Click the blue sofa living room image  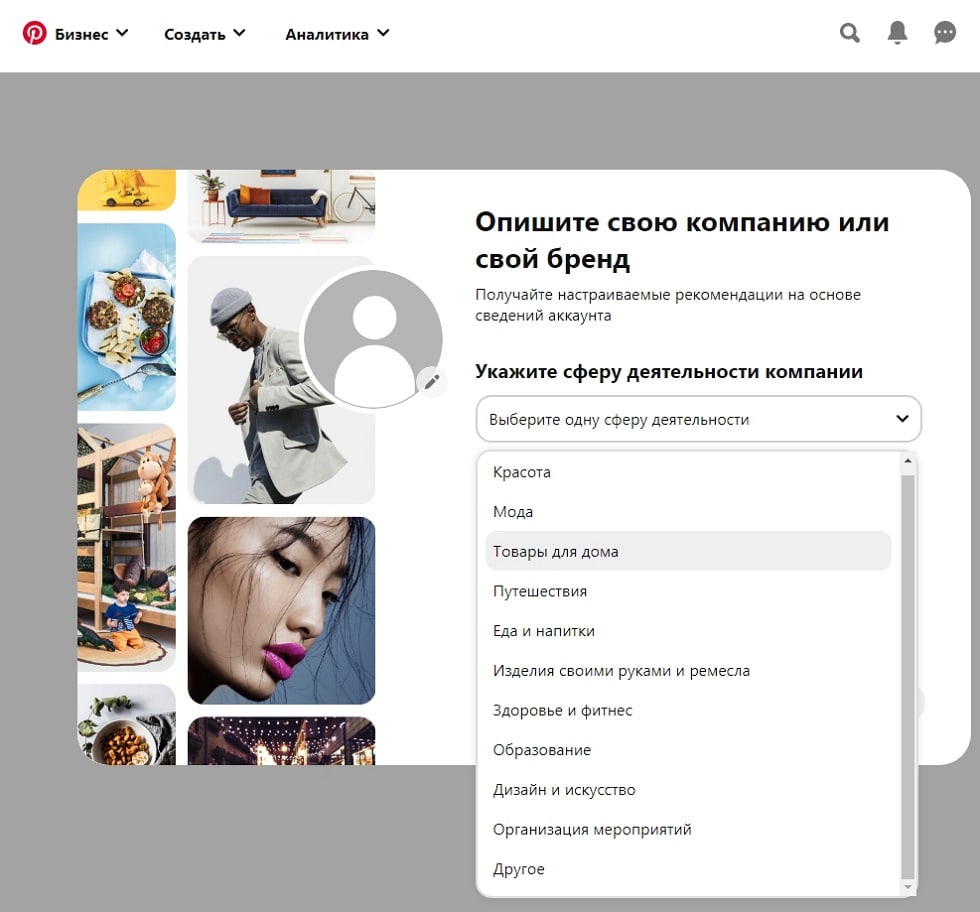(x=281, y=206)
